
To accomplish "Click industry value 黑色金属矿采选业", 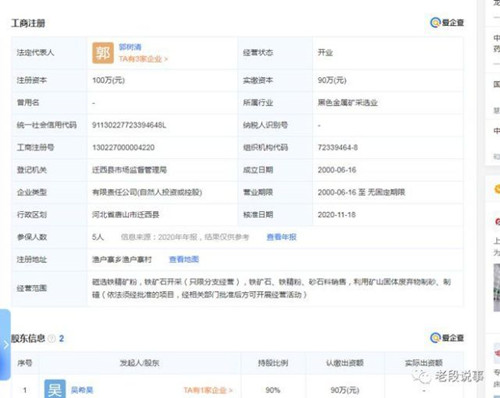I will (347, 103).
